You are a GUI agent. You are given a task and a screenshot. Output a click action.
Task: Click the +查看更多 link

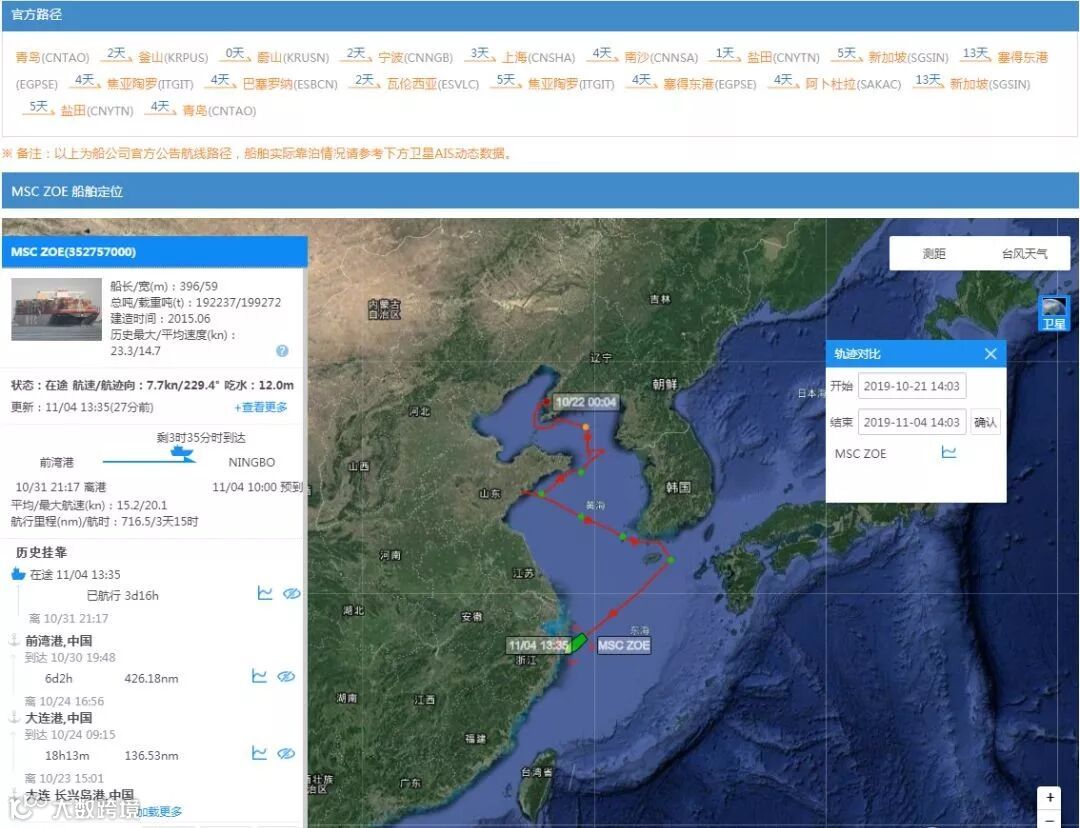[260, 407]
